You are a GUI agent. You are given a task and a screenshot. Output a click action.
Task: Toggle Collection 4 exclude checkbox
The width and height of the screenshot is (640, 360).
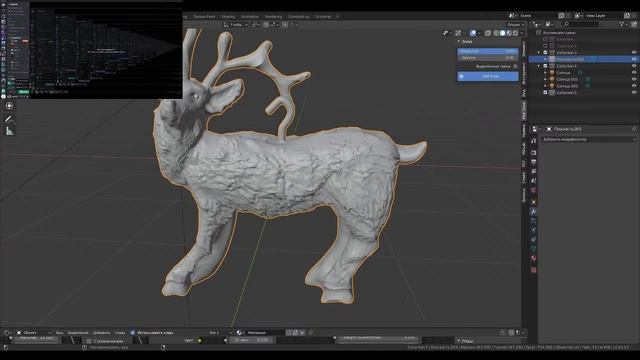click(x=545, y=66)
